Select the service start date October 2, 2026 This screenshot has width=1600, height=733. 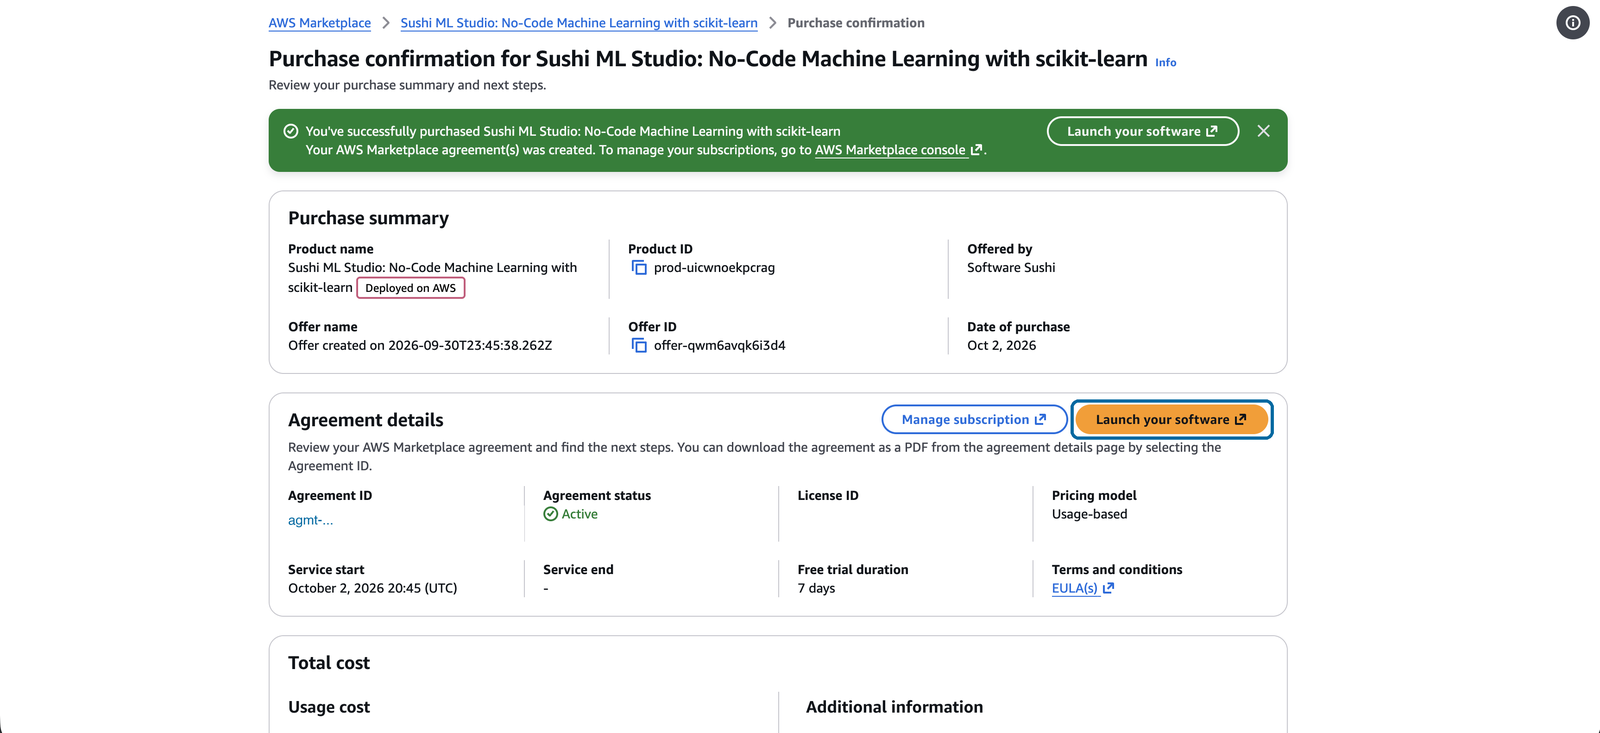click(372, 588)
